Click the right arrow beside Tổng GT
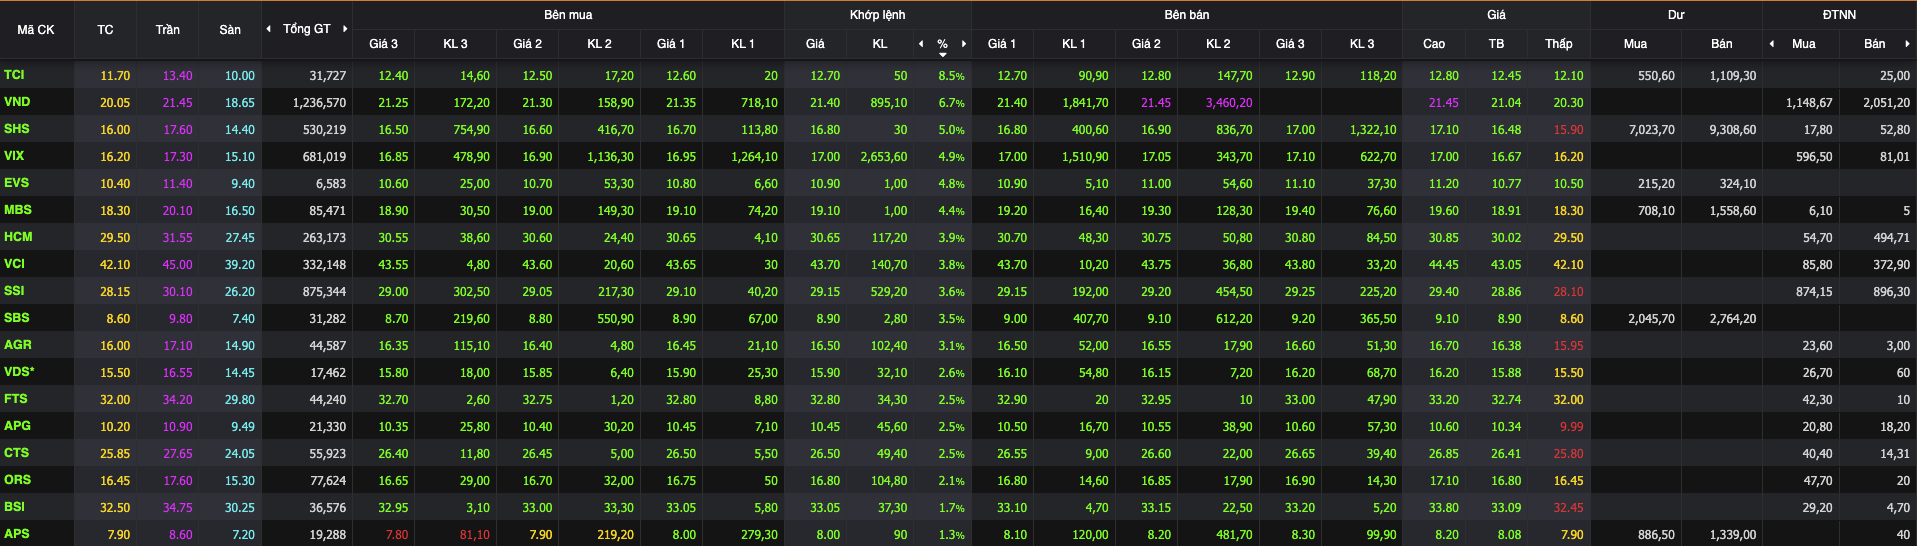Image resolution: width=1917 pixels, height=546 pixels. [x=345, y=29]
